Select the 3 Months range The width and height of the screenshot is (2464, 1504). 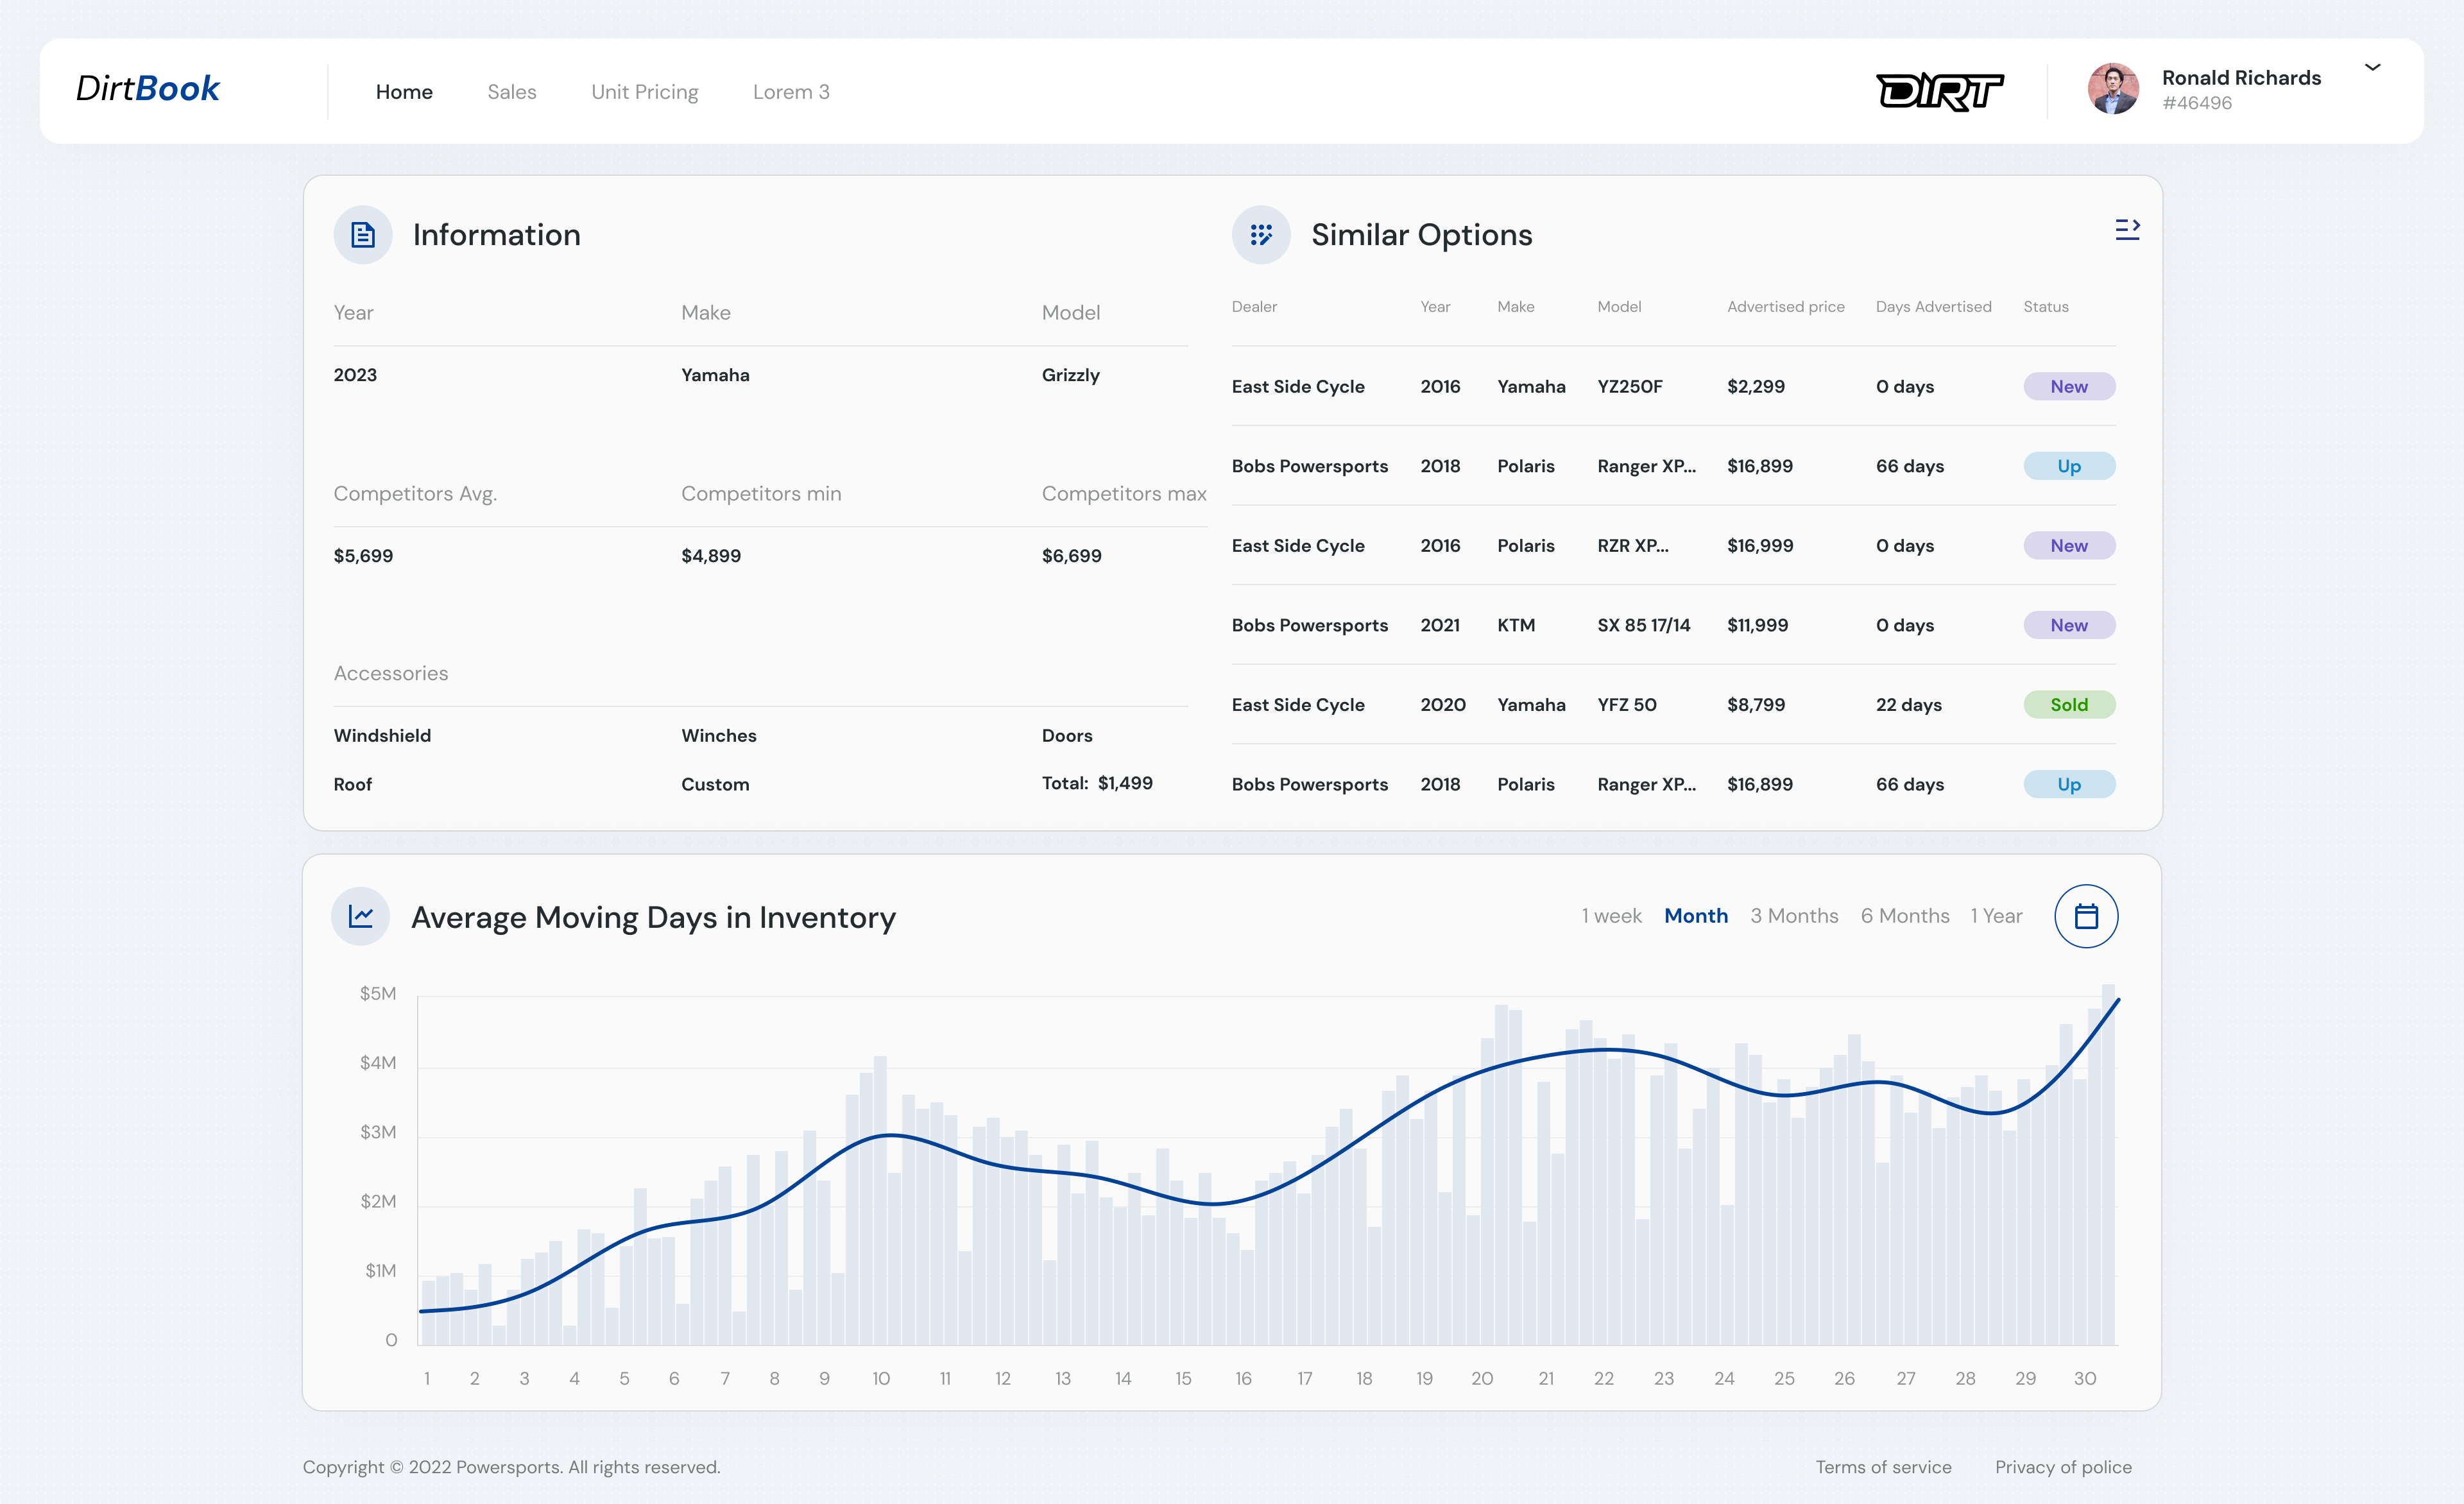coord(1794,916)
